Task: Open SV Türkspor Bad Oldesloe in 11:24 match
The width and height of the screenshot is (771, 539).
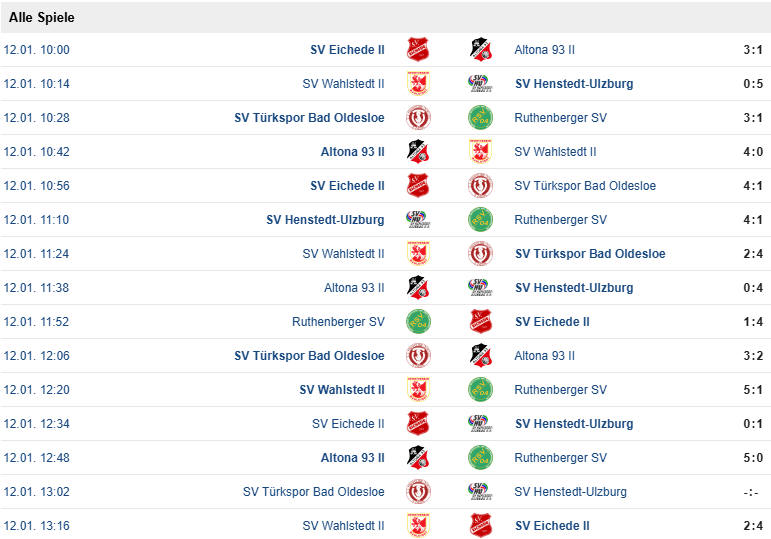Action: tap(590, 254)
